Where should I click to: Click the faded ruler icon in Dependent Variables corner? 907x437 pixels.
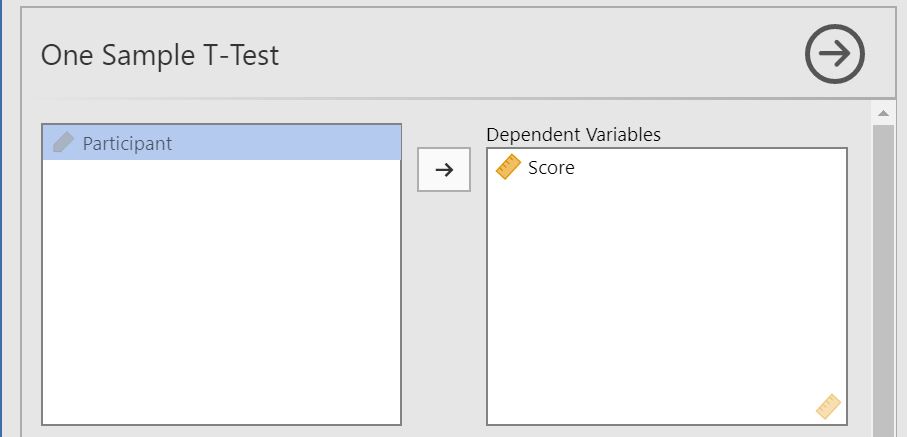pyautogui.click(x=828, y=406)
